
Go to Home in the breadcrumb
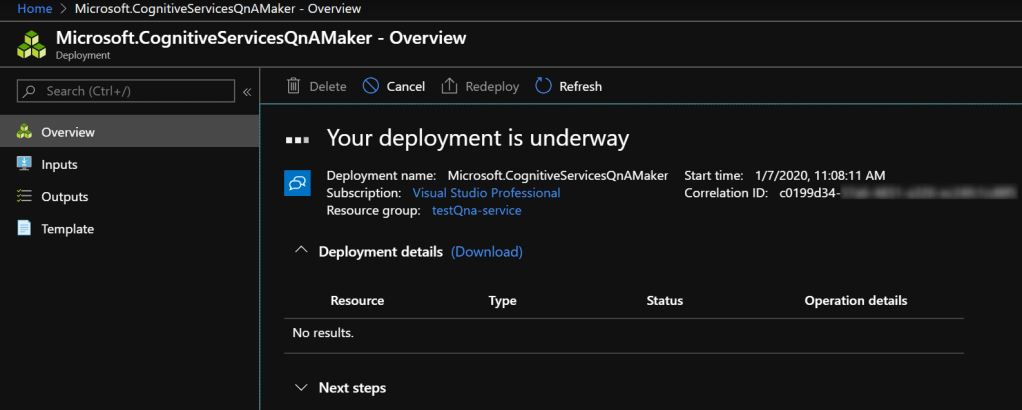[34, 8]
